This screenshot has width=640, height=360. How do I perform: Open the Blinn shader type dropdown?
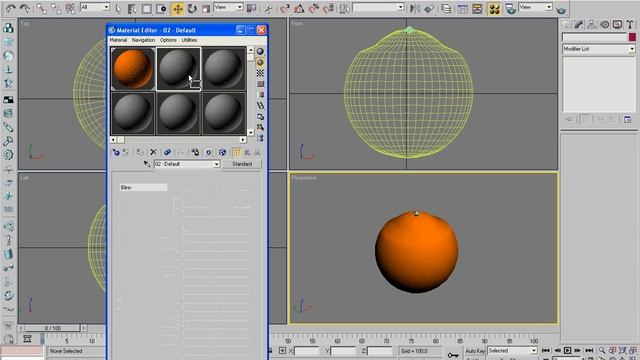click(143, 187)
